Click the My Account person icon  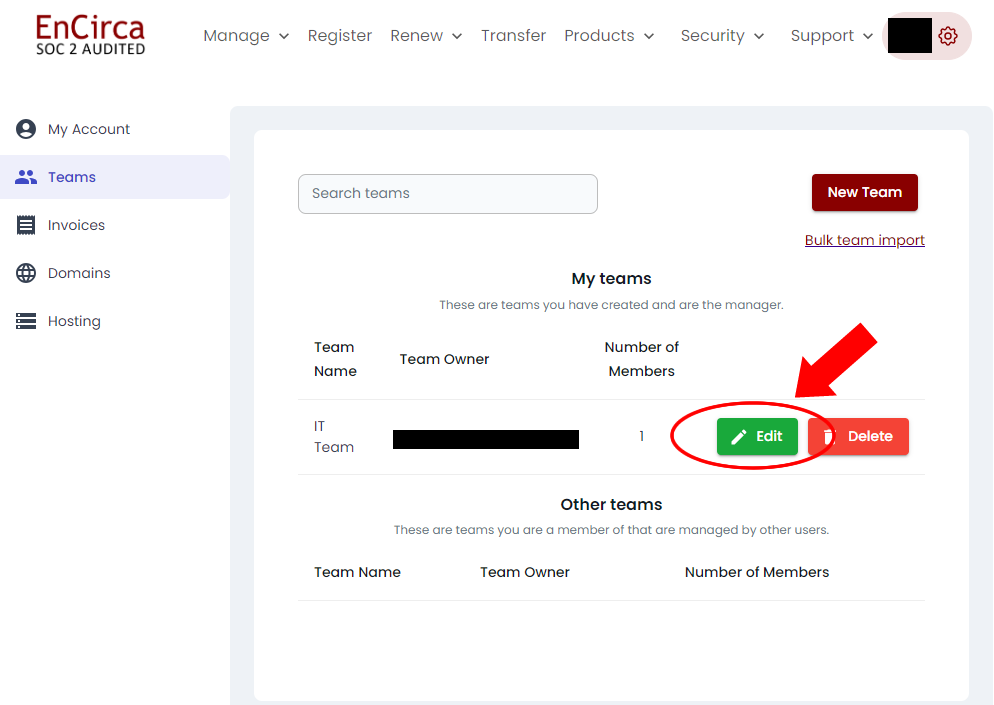(x=25, y=128)
